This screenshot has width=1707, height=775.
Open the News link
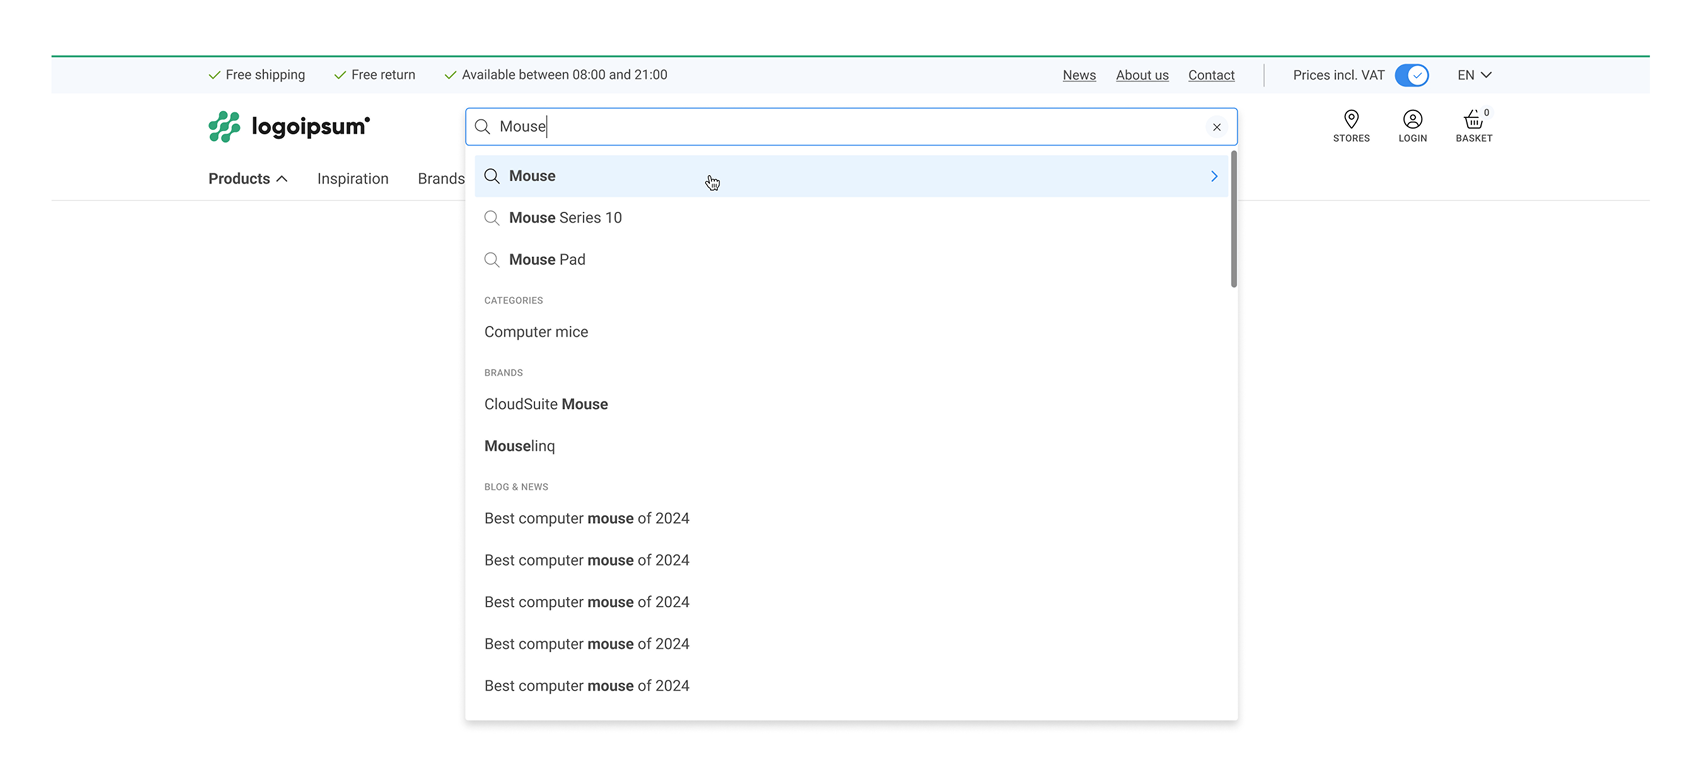click(x=1079, y=75)
